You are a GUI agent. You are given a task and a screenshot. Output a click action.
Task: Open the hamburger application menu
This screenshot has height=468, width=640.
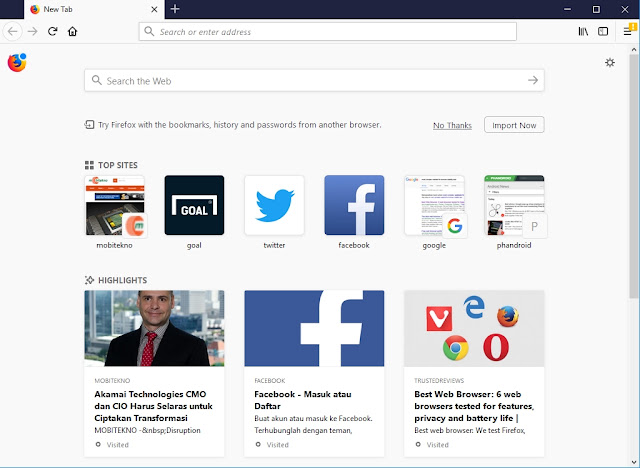click(629, 31)
